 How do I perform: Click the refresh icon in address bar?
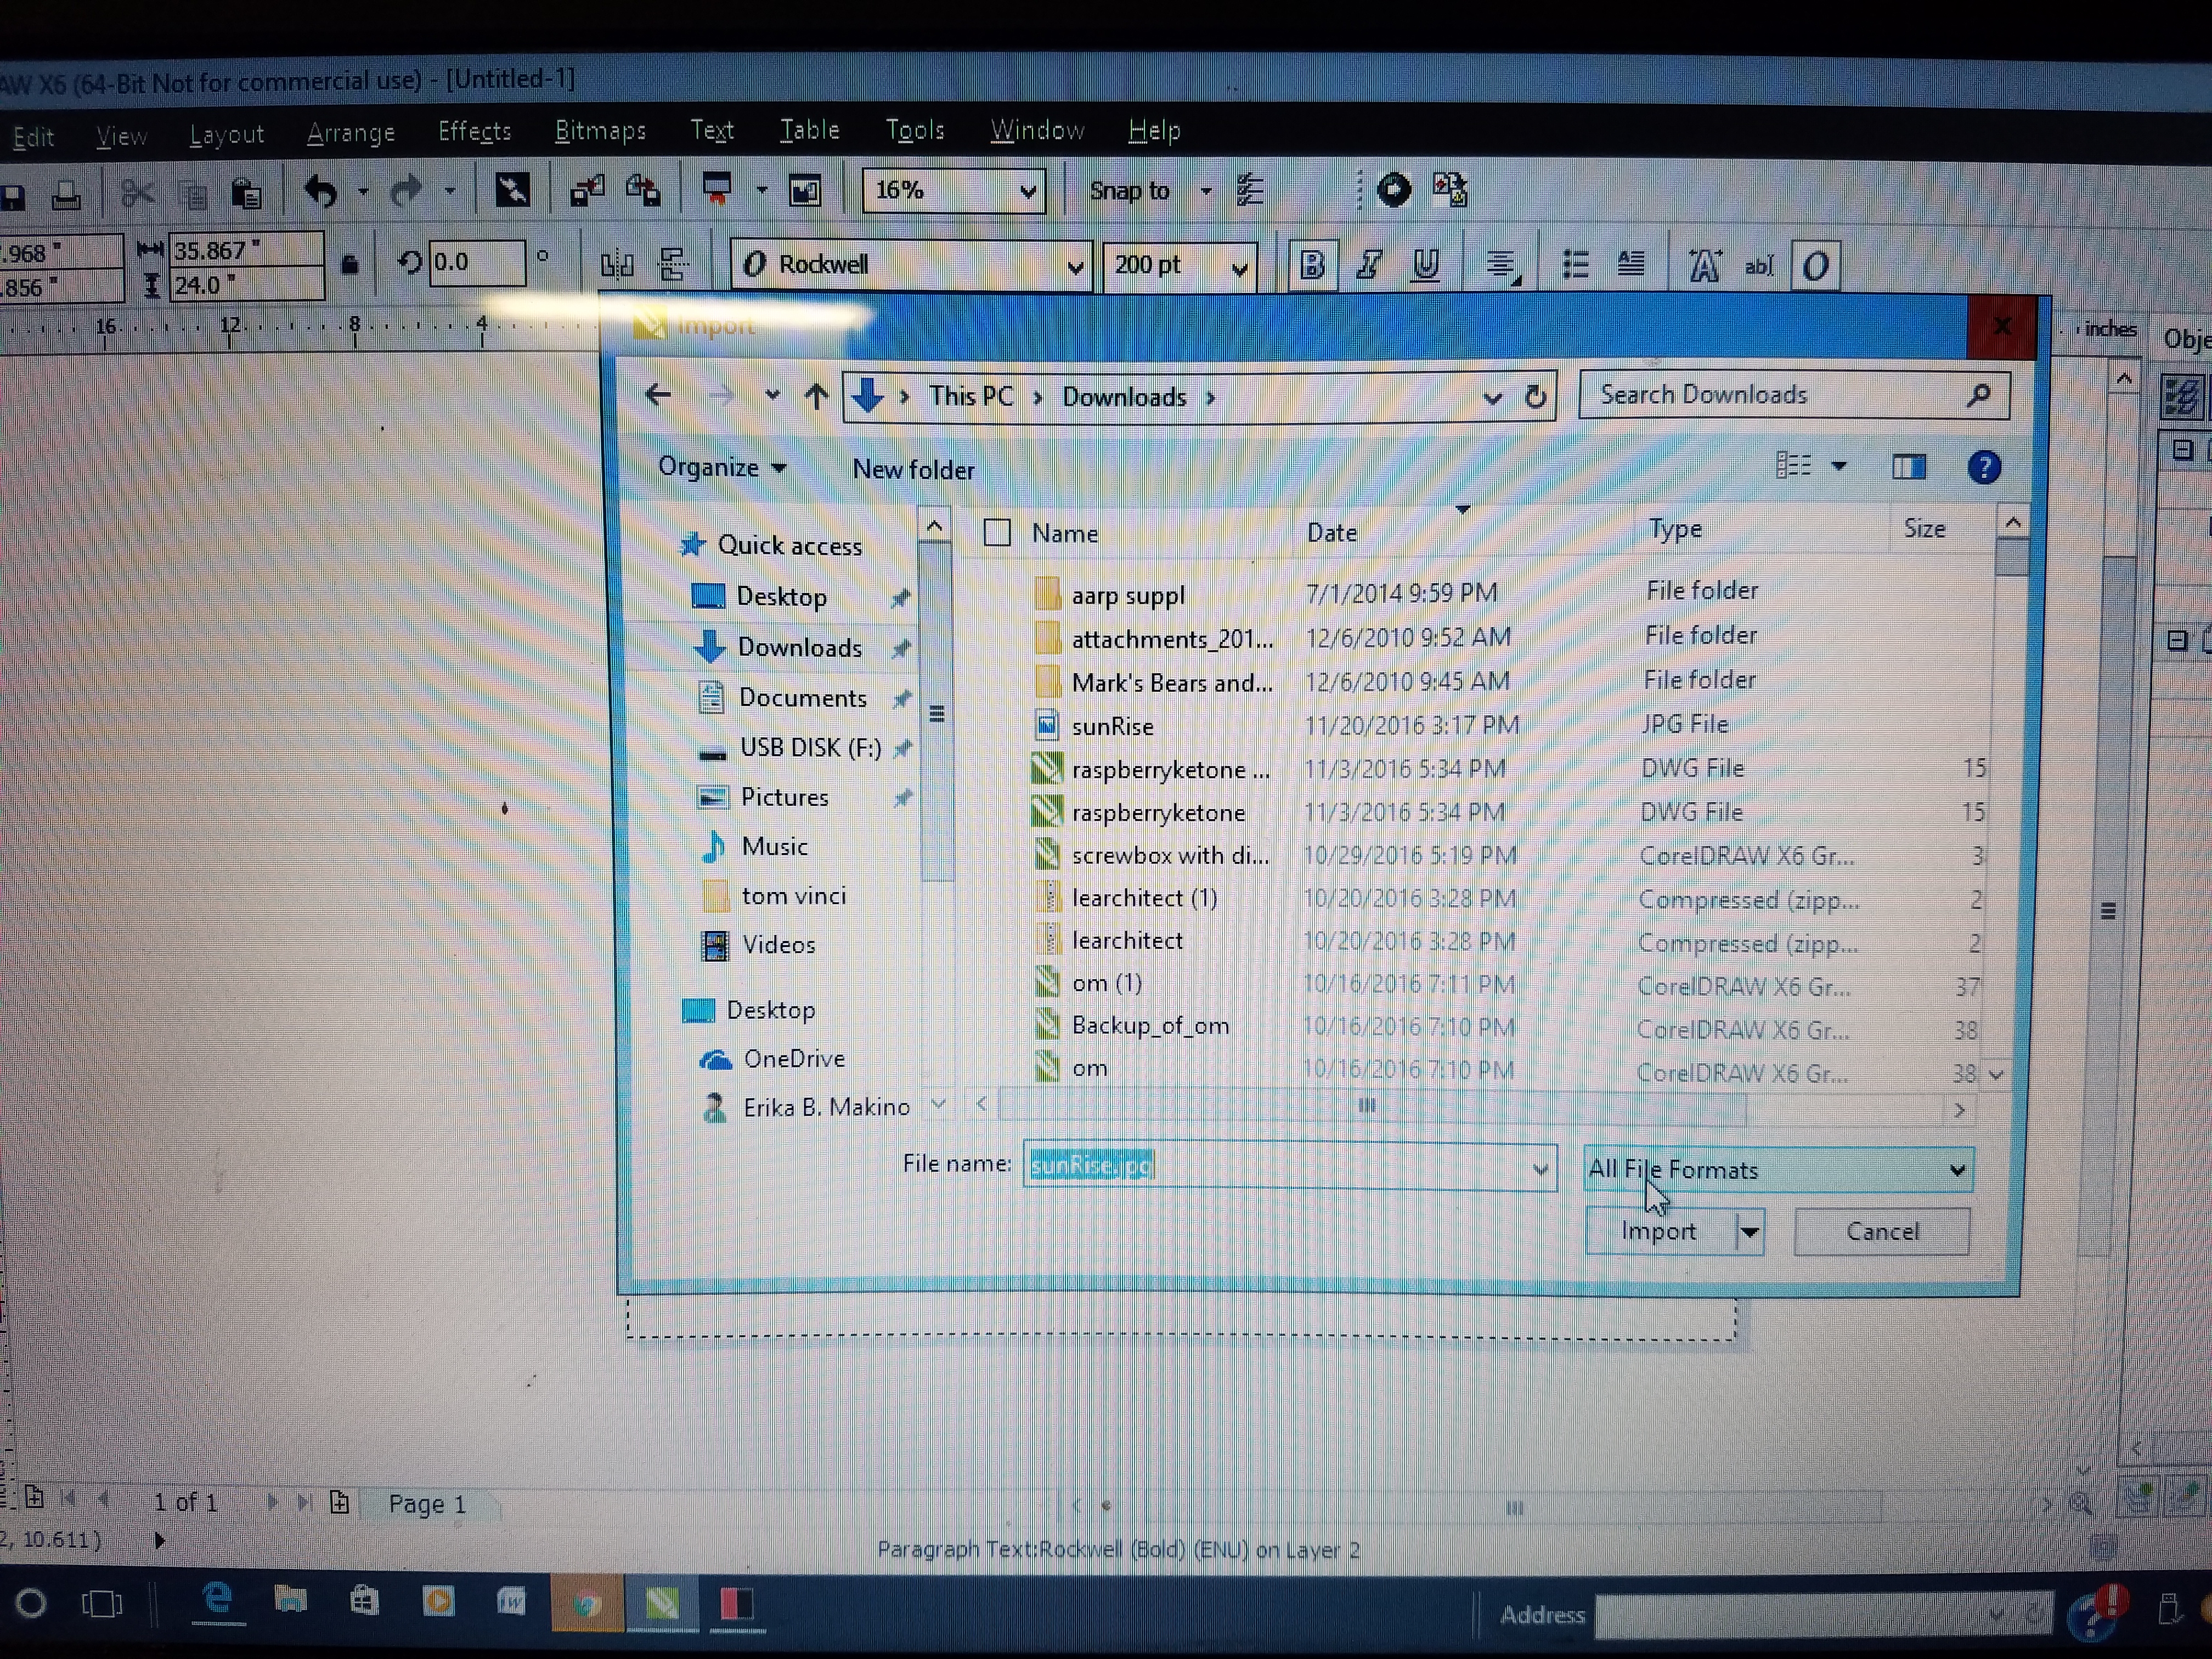[x=1535, y=397]
